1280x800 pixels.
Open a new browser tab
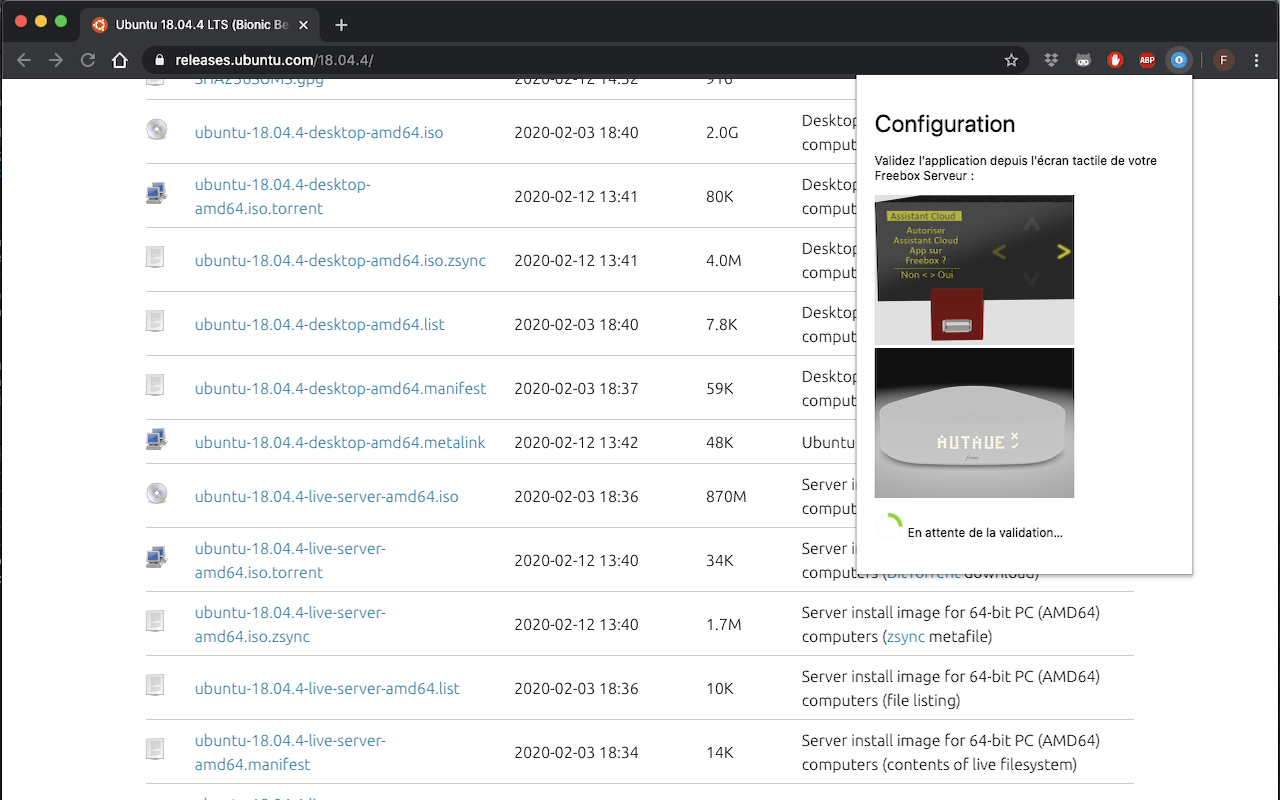coord(341,25)
